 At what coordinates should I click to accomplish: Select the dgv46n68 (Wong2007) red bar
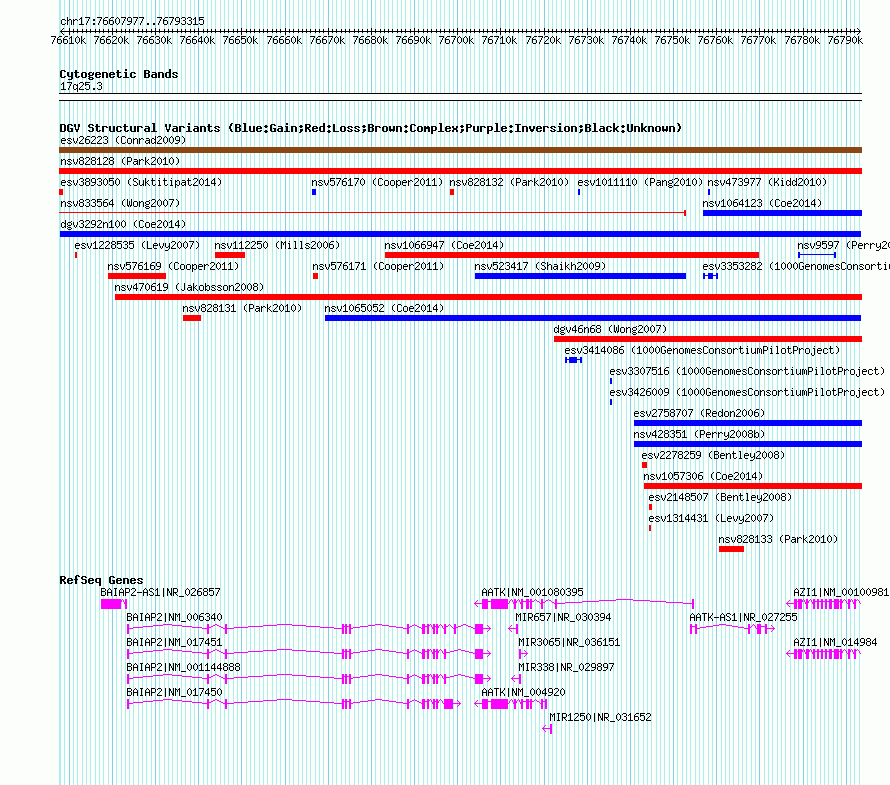tap(708, 339)
